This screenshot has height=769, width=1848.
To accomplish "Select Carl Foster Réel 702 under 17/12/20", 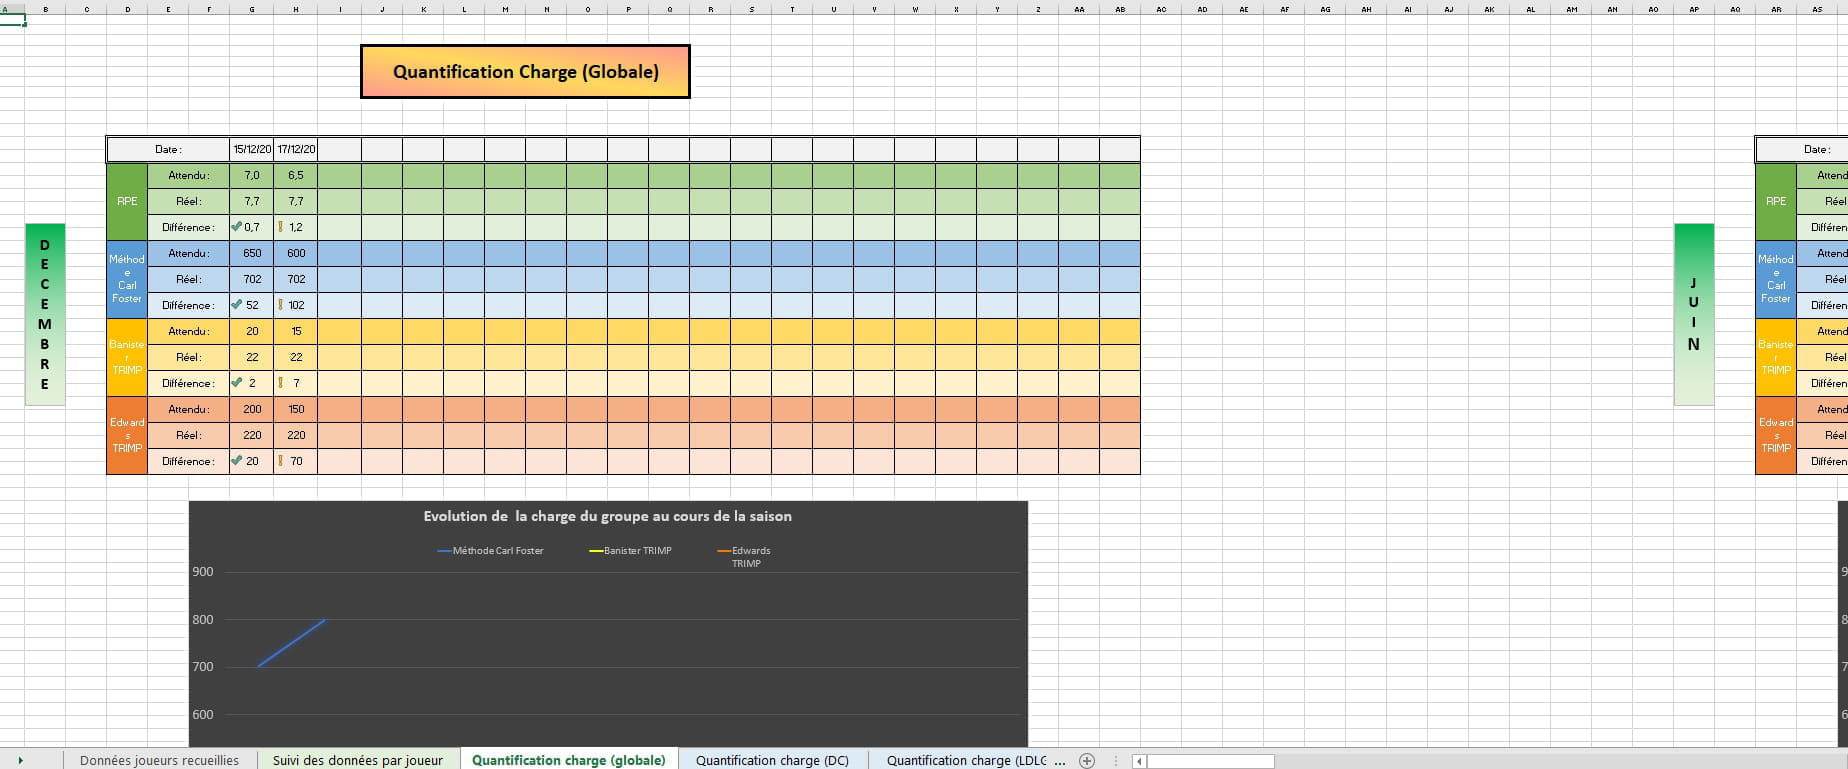I will [295, 279].
